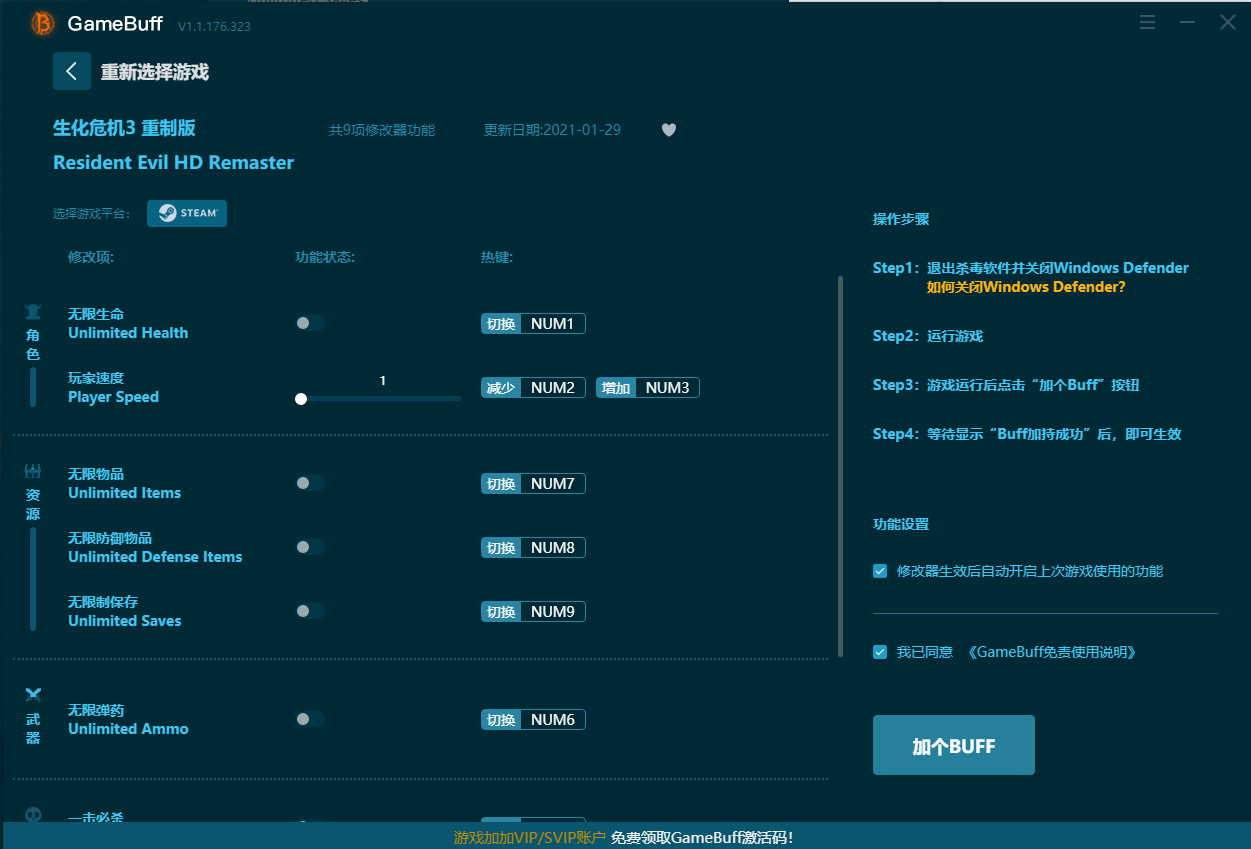Uncheck auto-enable last used functions checkbox

tap(880, 571)
